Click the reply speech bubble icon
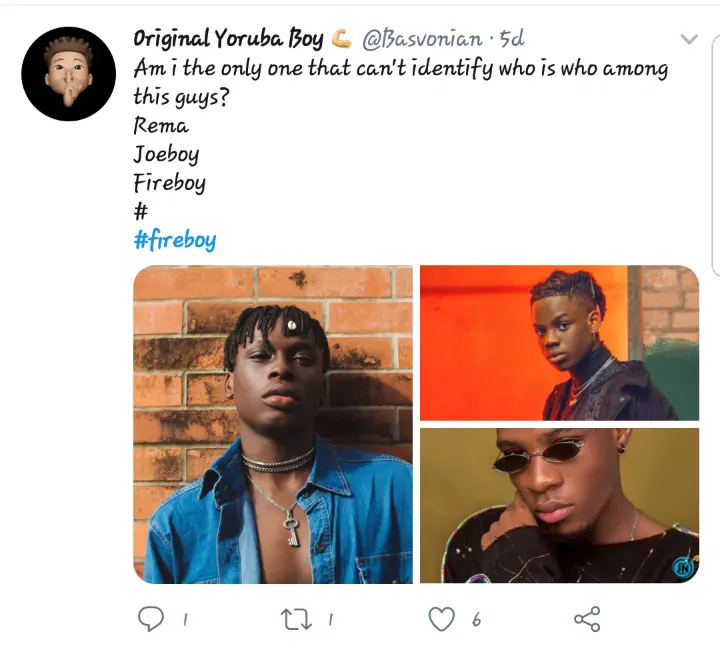The width and height of the screenshot is (720, 648). (x=151, y=619)
